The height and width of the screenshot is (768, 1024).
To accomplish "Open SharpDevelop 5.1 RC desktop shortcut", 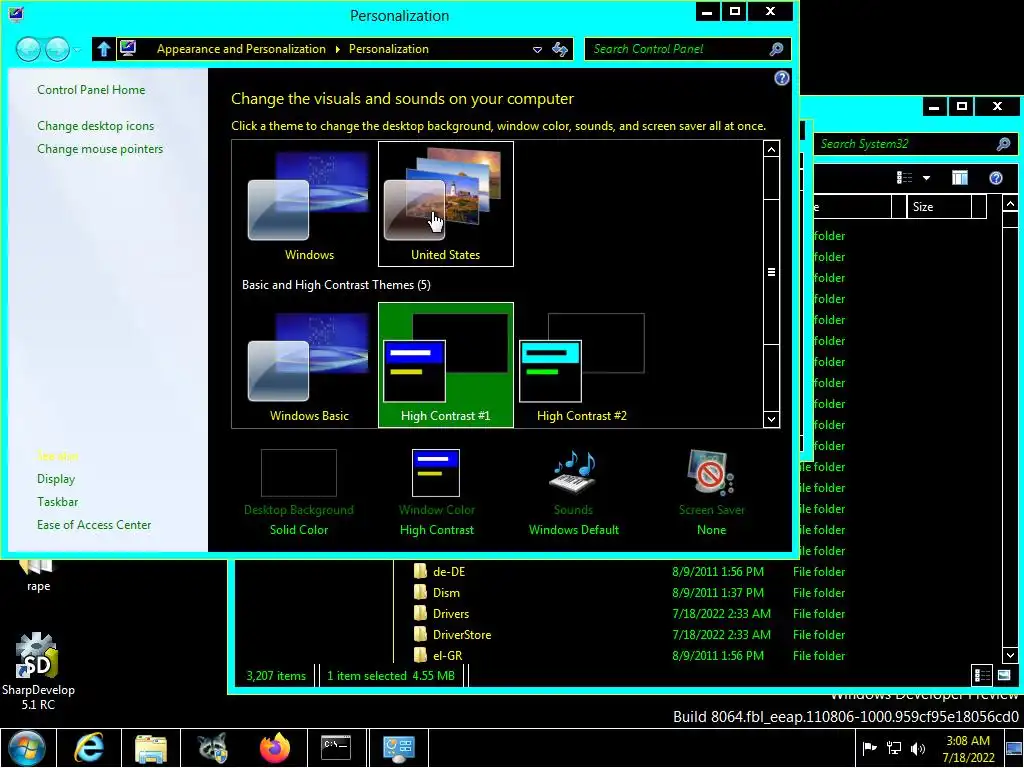I will click(38, 671).
